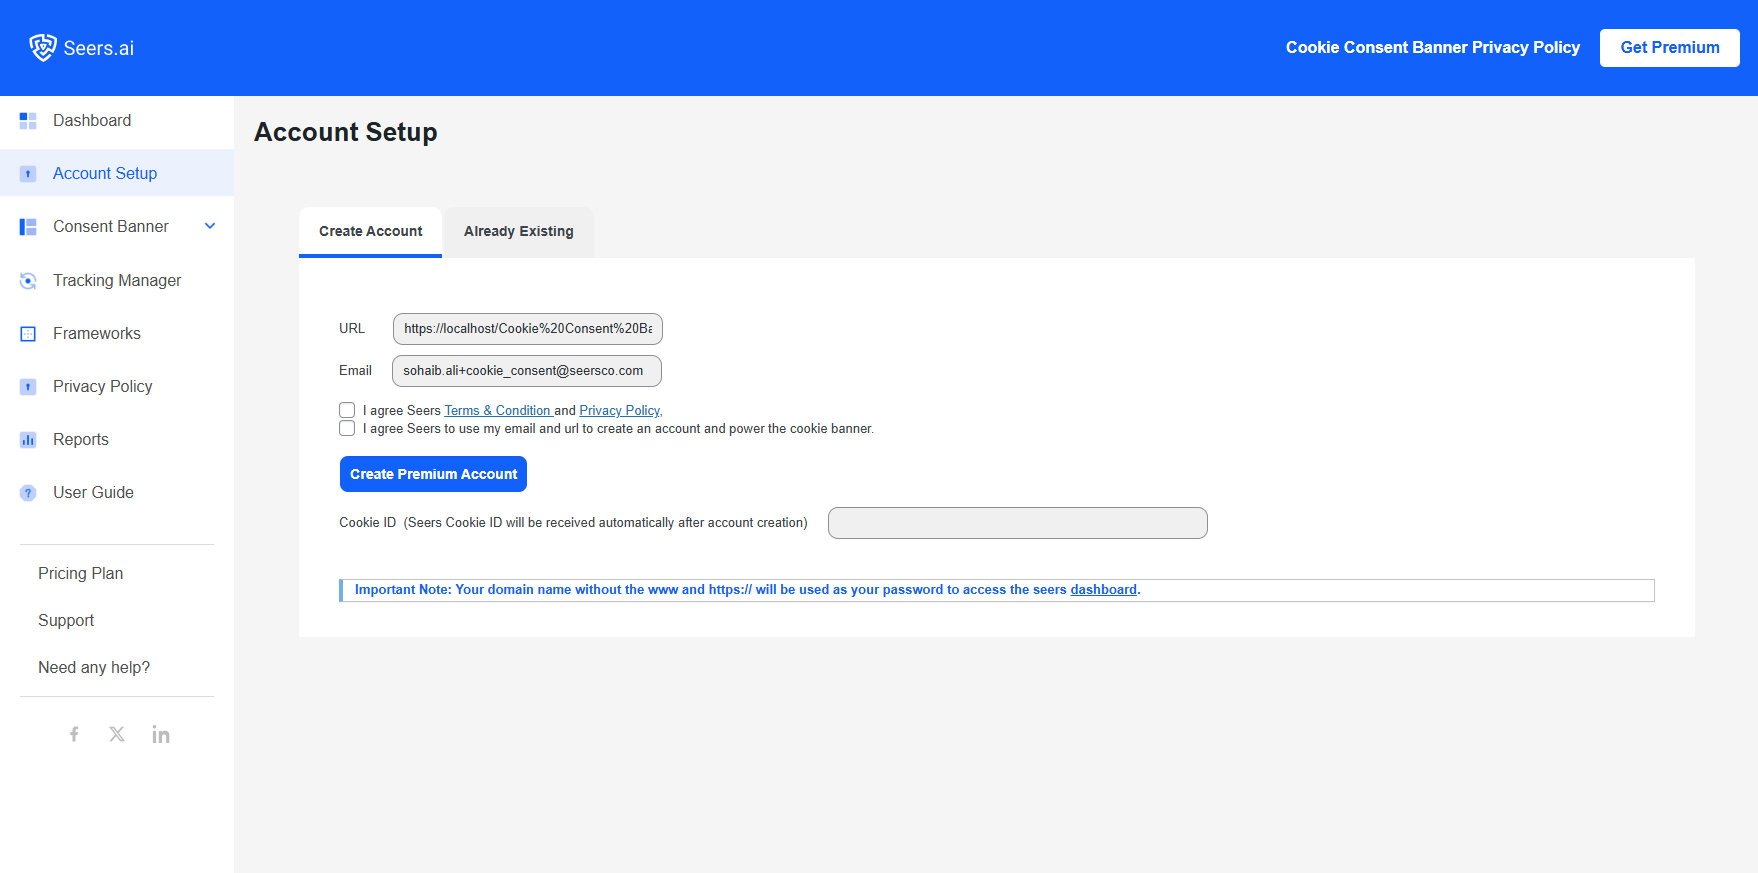Open Pricing Plan in the sidebar
This screenshot has width=1758, height=873.
pos(80,573)
